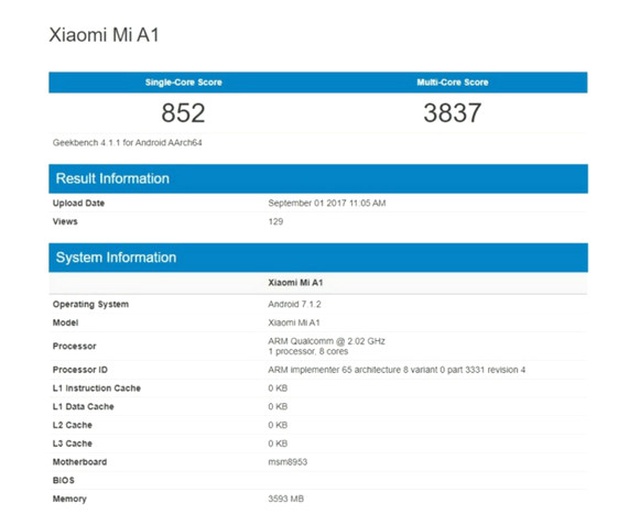Select the Operating System label
Screen dimensions: 640x525
[x=91, y=304]
